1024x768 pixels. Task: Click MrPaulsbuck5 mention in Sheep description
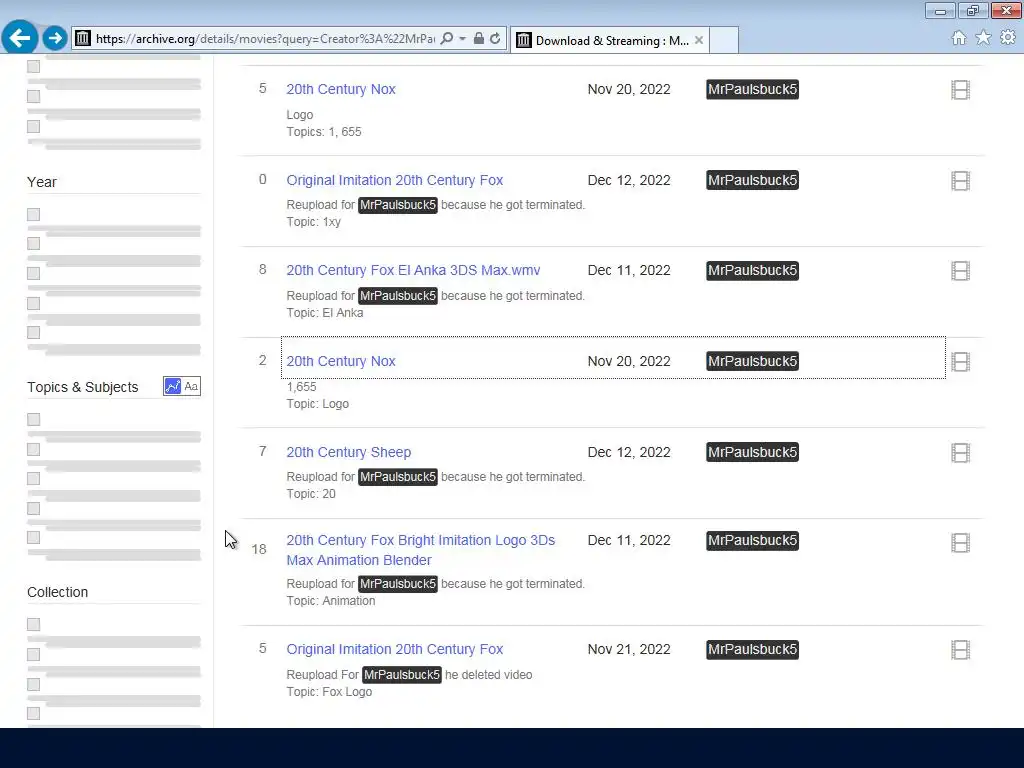coord(398,477)
